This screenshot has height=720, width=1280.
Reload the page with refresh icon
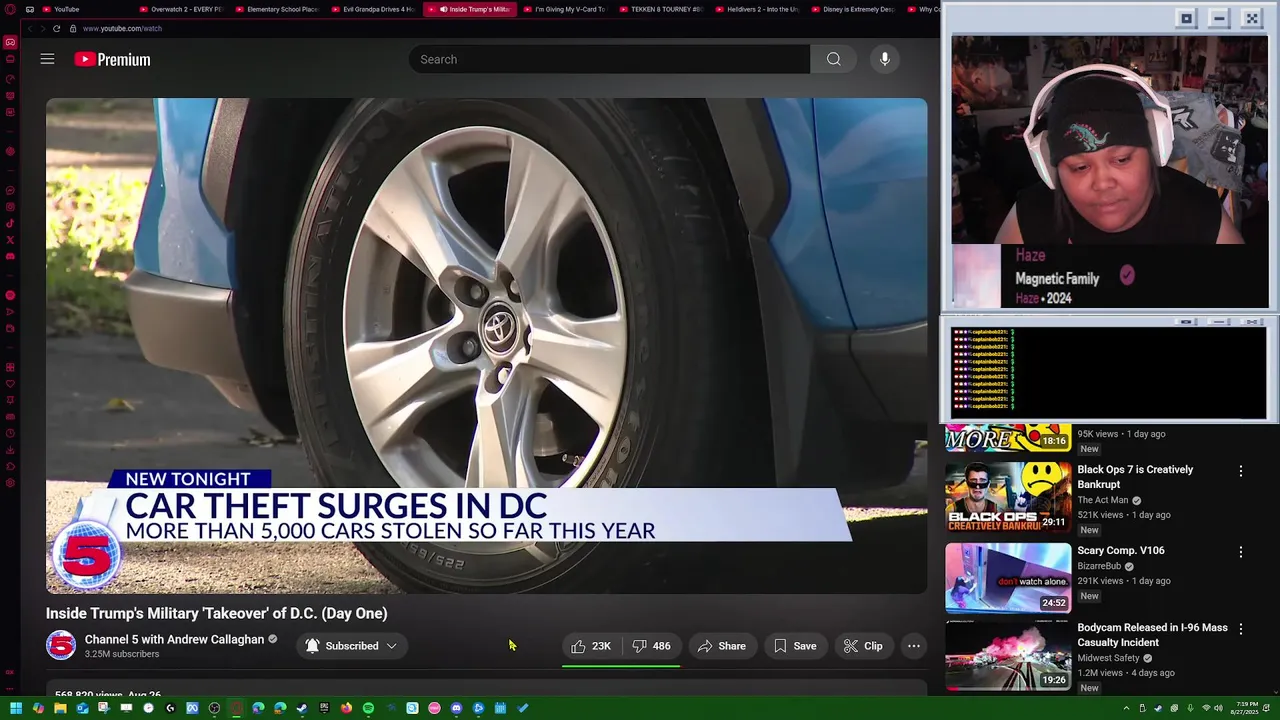(x=56, y=28)
